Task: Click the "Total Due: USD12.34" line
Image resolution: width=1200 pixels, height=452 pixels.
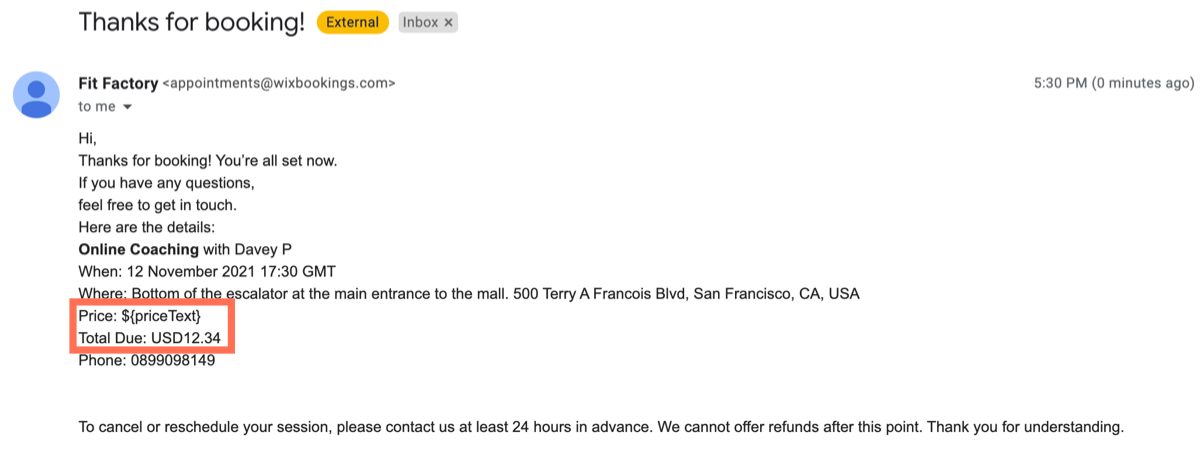Action: tap(149, 338)
